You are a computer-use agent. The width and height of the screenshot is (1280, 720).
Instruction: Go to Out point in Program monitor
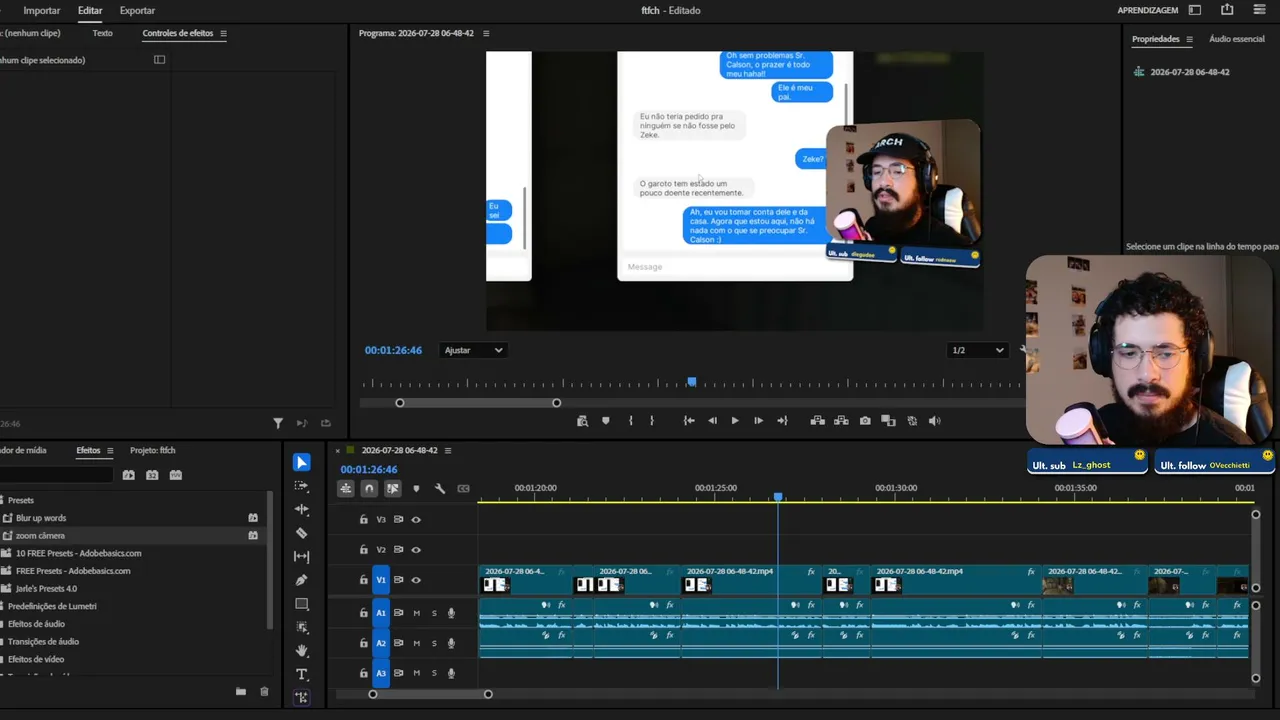pos(782,421)
